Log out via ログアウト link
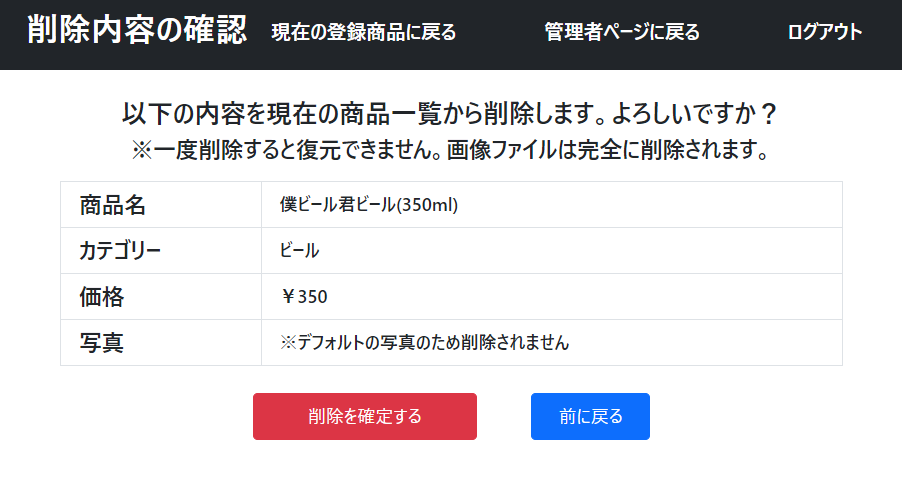The height and width of the screenshot is (492, 902). coord(824,32)
